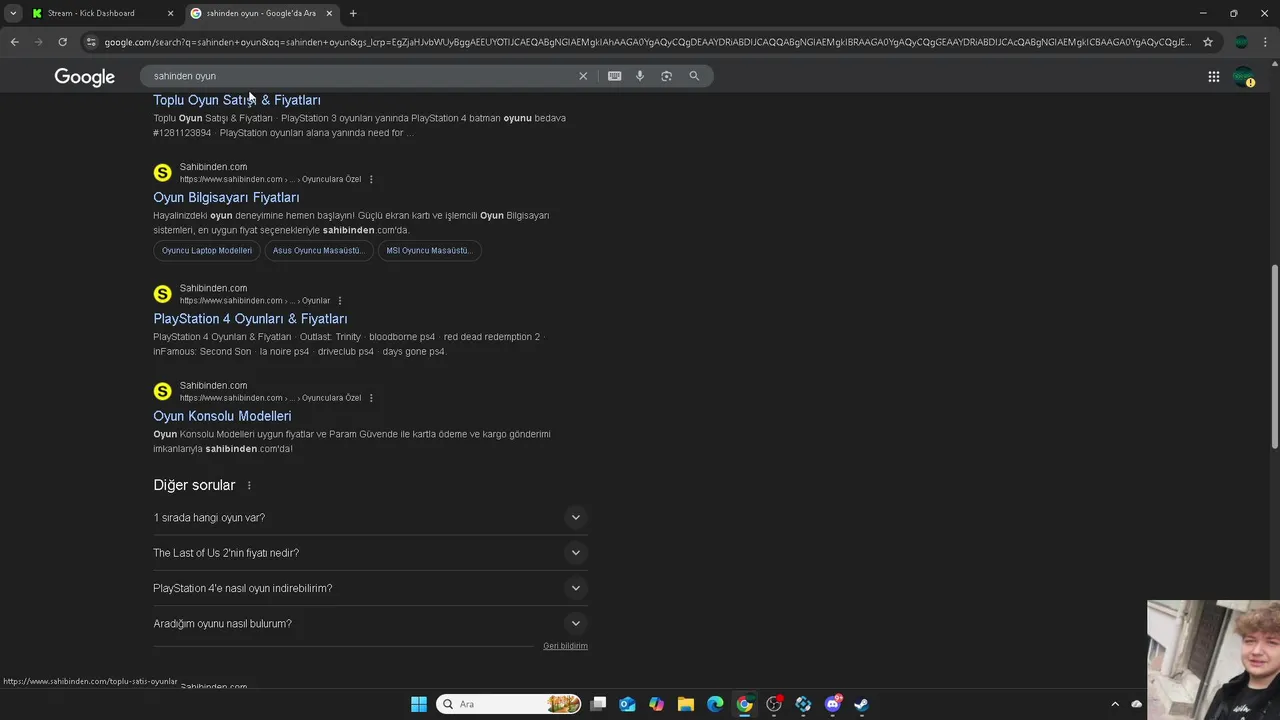Open Copilot from the taskbar

656,704
